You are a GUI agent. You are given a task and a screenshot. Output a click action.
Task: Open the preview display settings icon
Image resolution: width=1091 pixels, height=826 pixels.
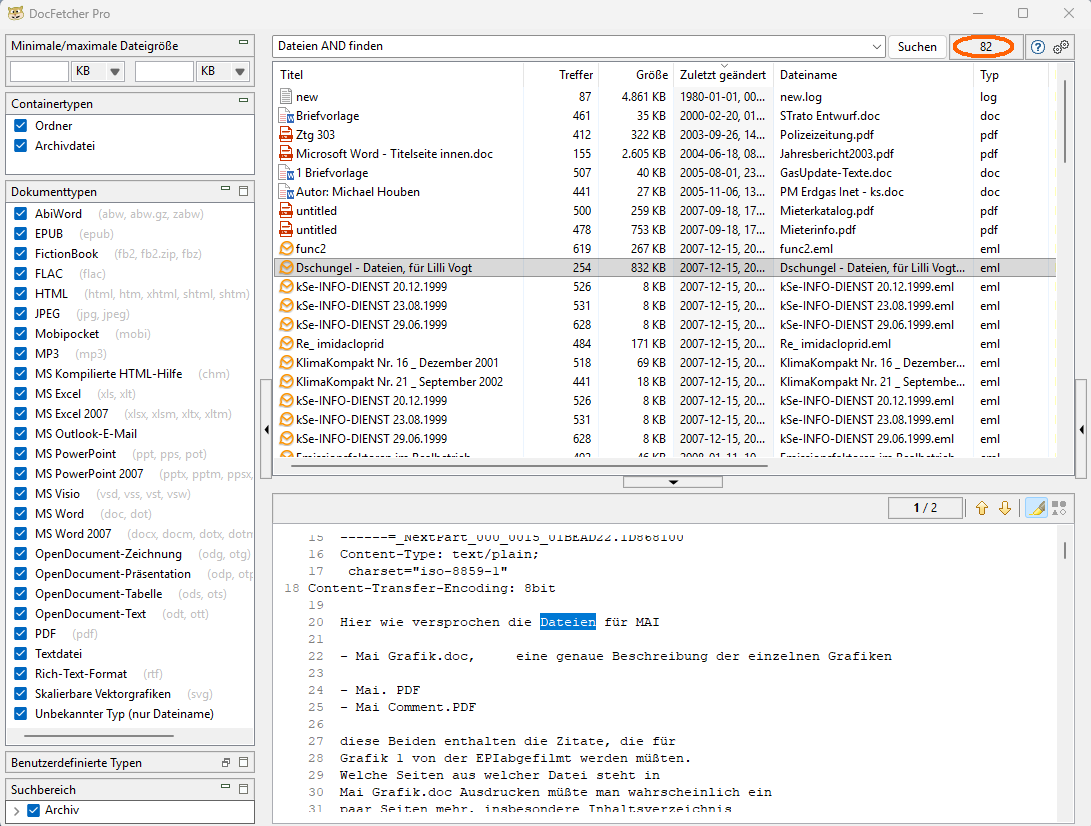pyautogui.click(x=1058, y=508)
